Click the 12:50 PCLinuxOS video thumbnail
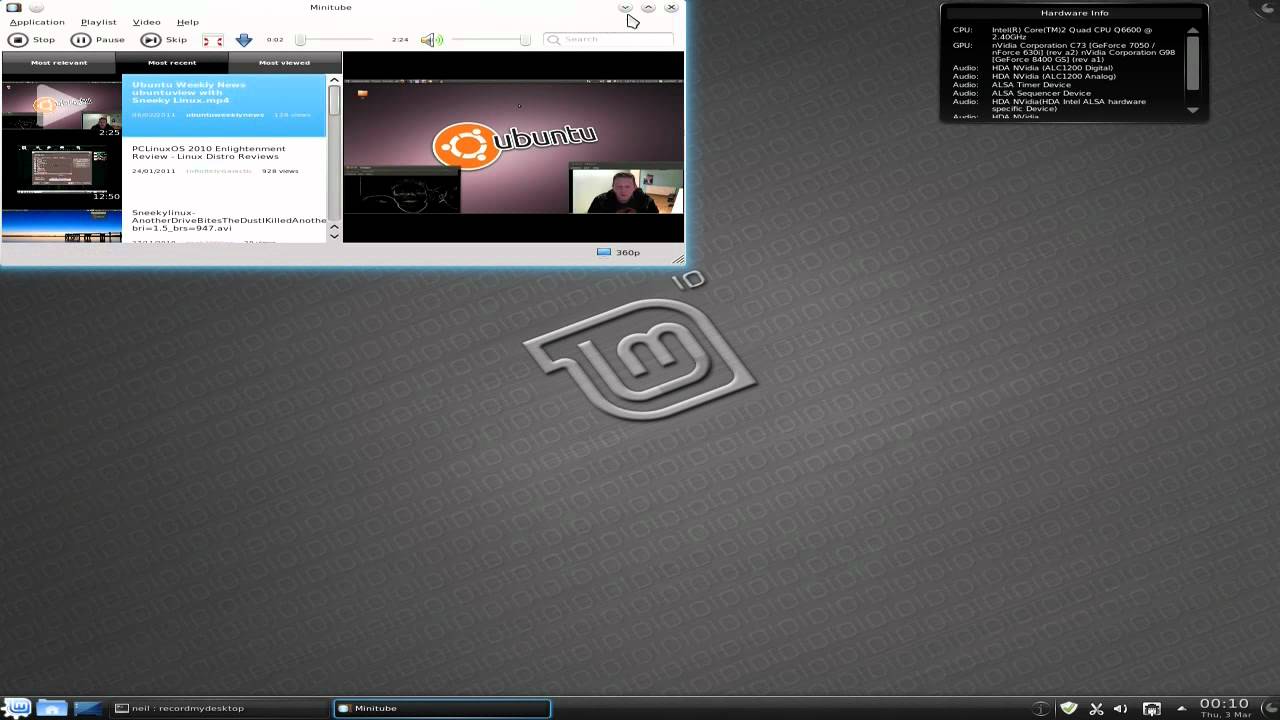1280x720 pixels. pos(61,170)
